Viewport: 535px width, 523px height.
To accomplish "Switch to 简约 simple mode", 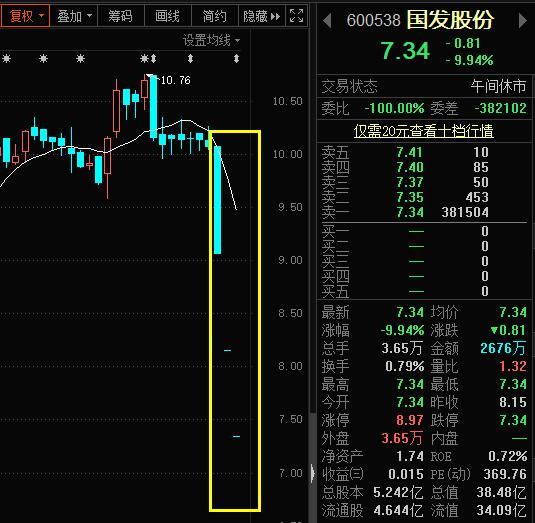I will click(215, 16).
